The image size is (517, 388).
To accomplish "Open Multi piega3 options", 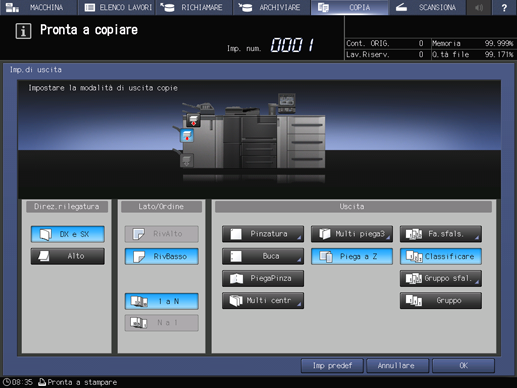I will [x=352, y=234].
